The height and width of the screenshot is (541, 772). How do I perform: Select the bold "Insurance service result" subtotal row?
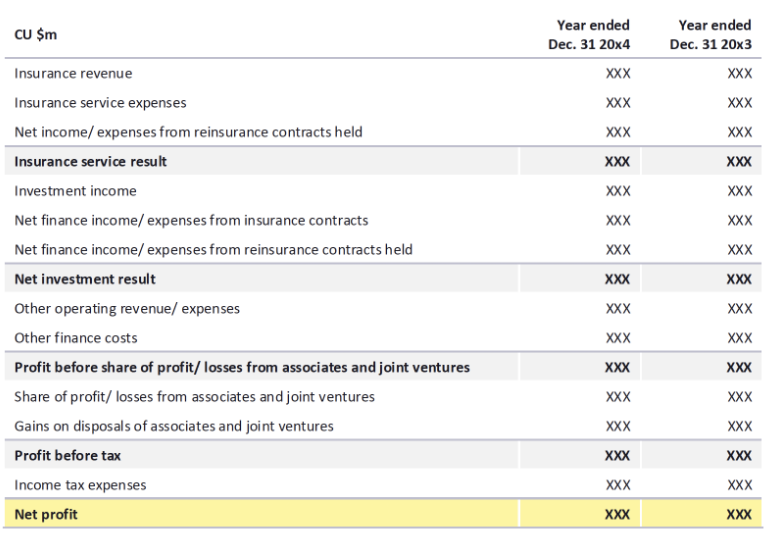click(91, 161)
